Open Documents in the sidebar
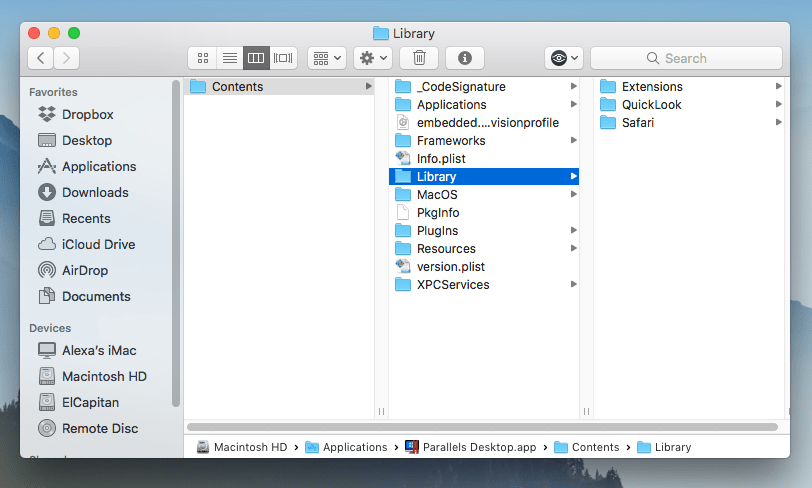This screenshot has width=812, height=488. [x=84, y=296]
